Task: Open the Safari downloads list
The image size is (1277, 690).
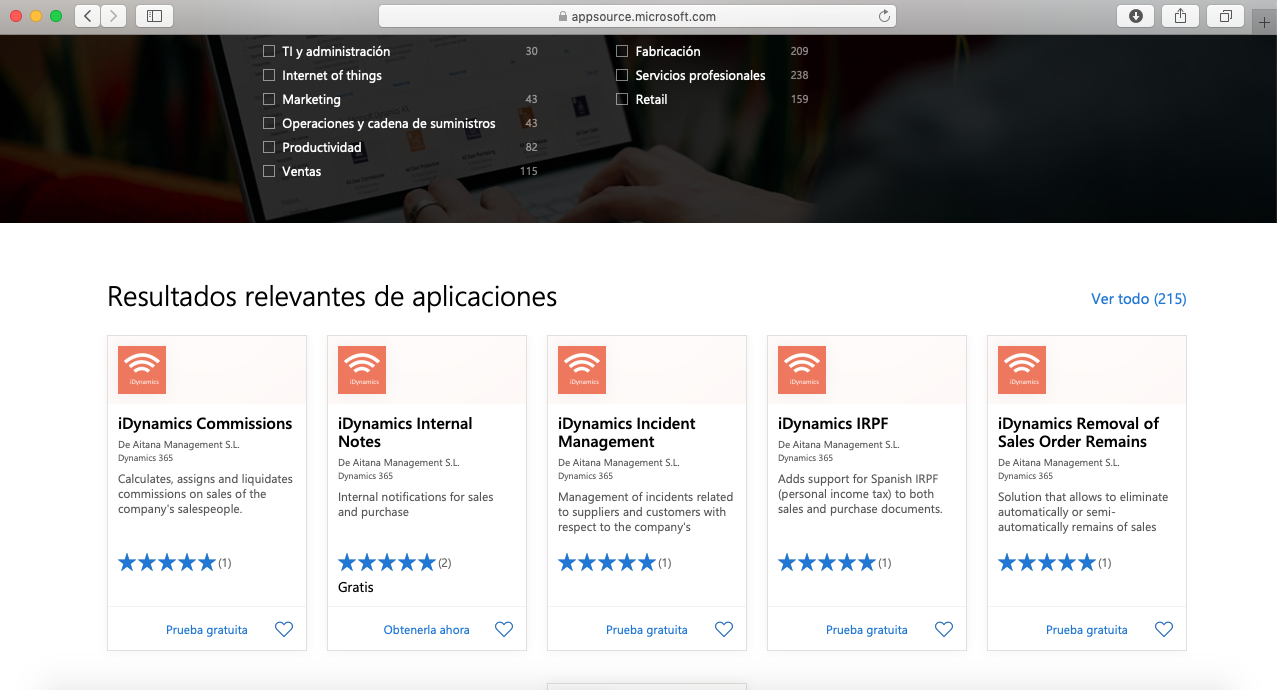Action: tap(1135, 16)
